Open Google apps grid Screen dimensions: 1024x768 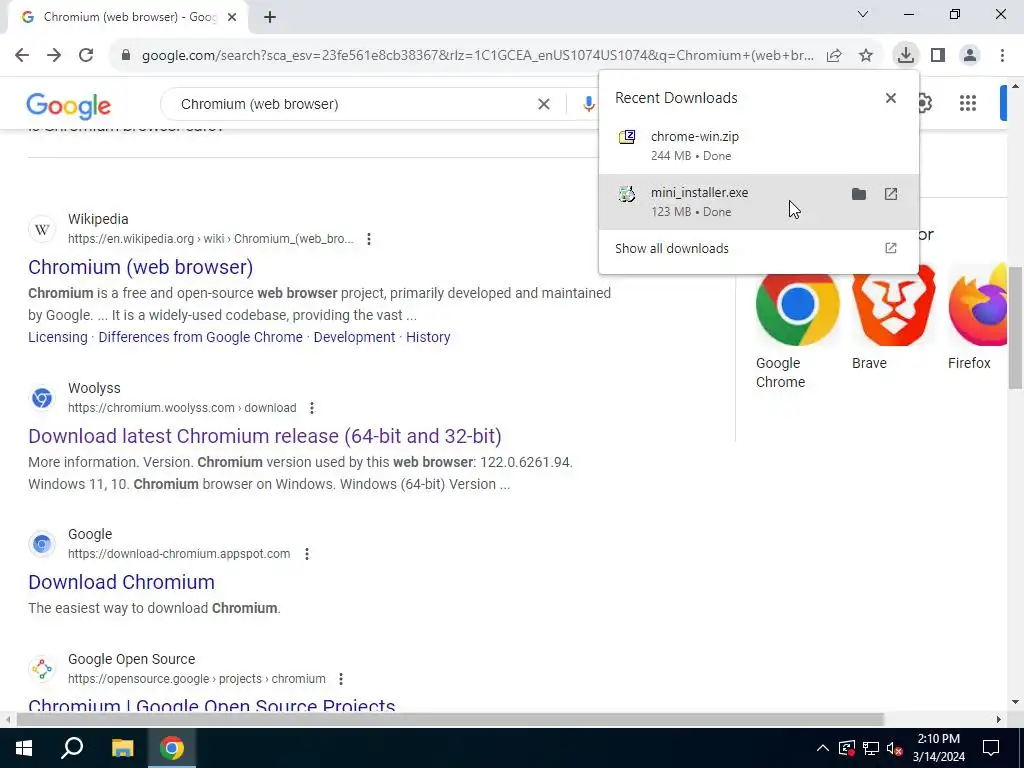click(968, 103)
